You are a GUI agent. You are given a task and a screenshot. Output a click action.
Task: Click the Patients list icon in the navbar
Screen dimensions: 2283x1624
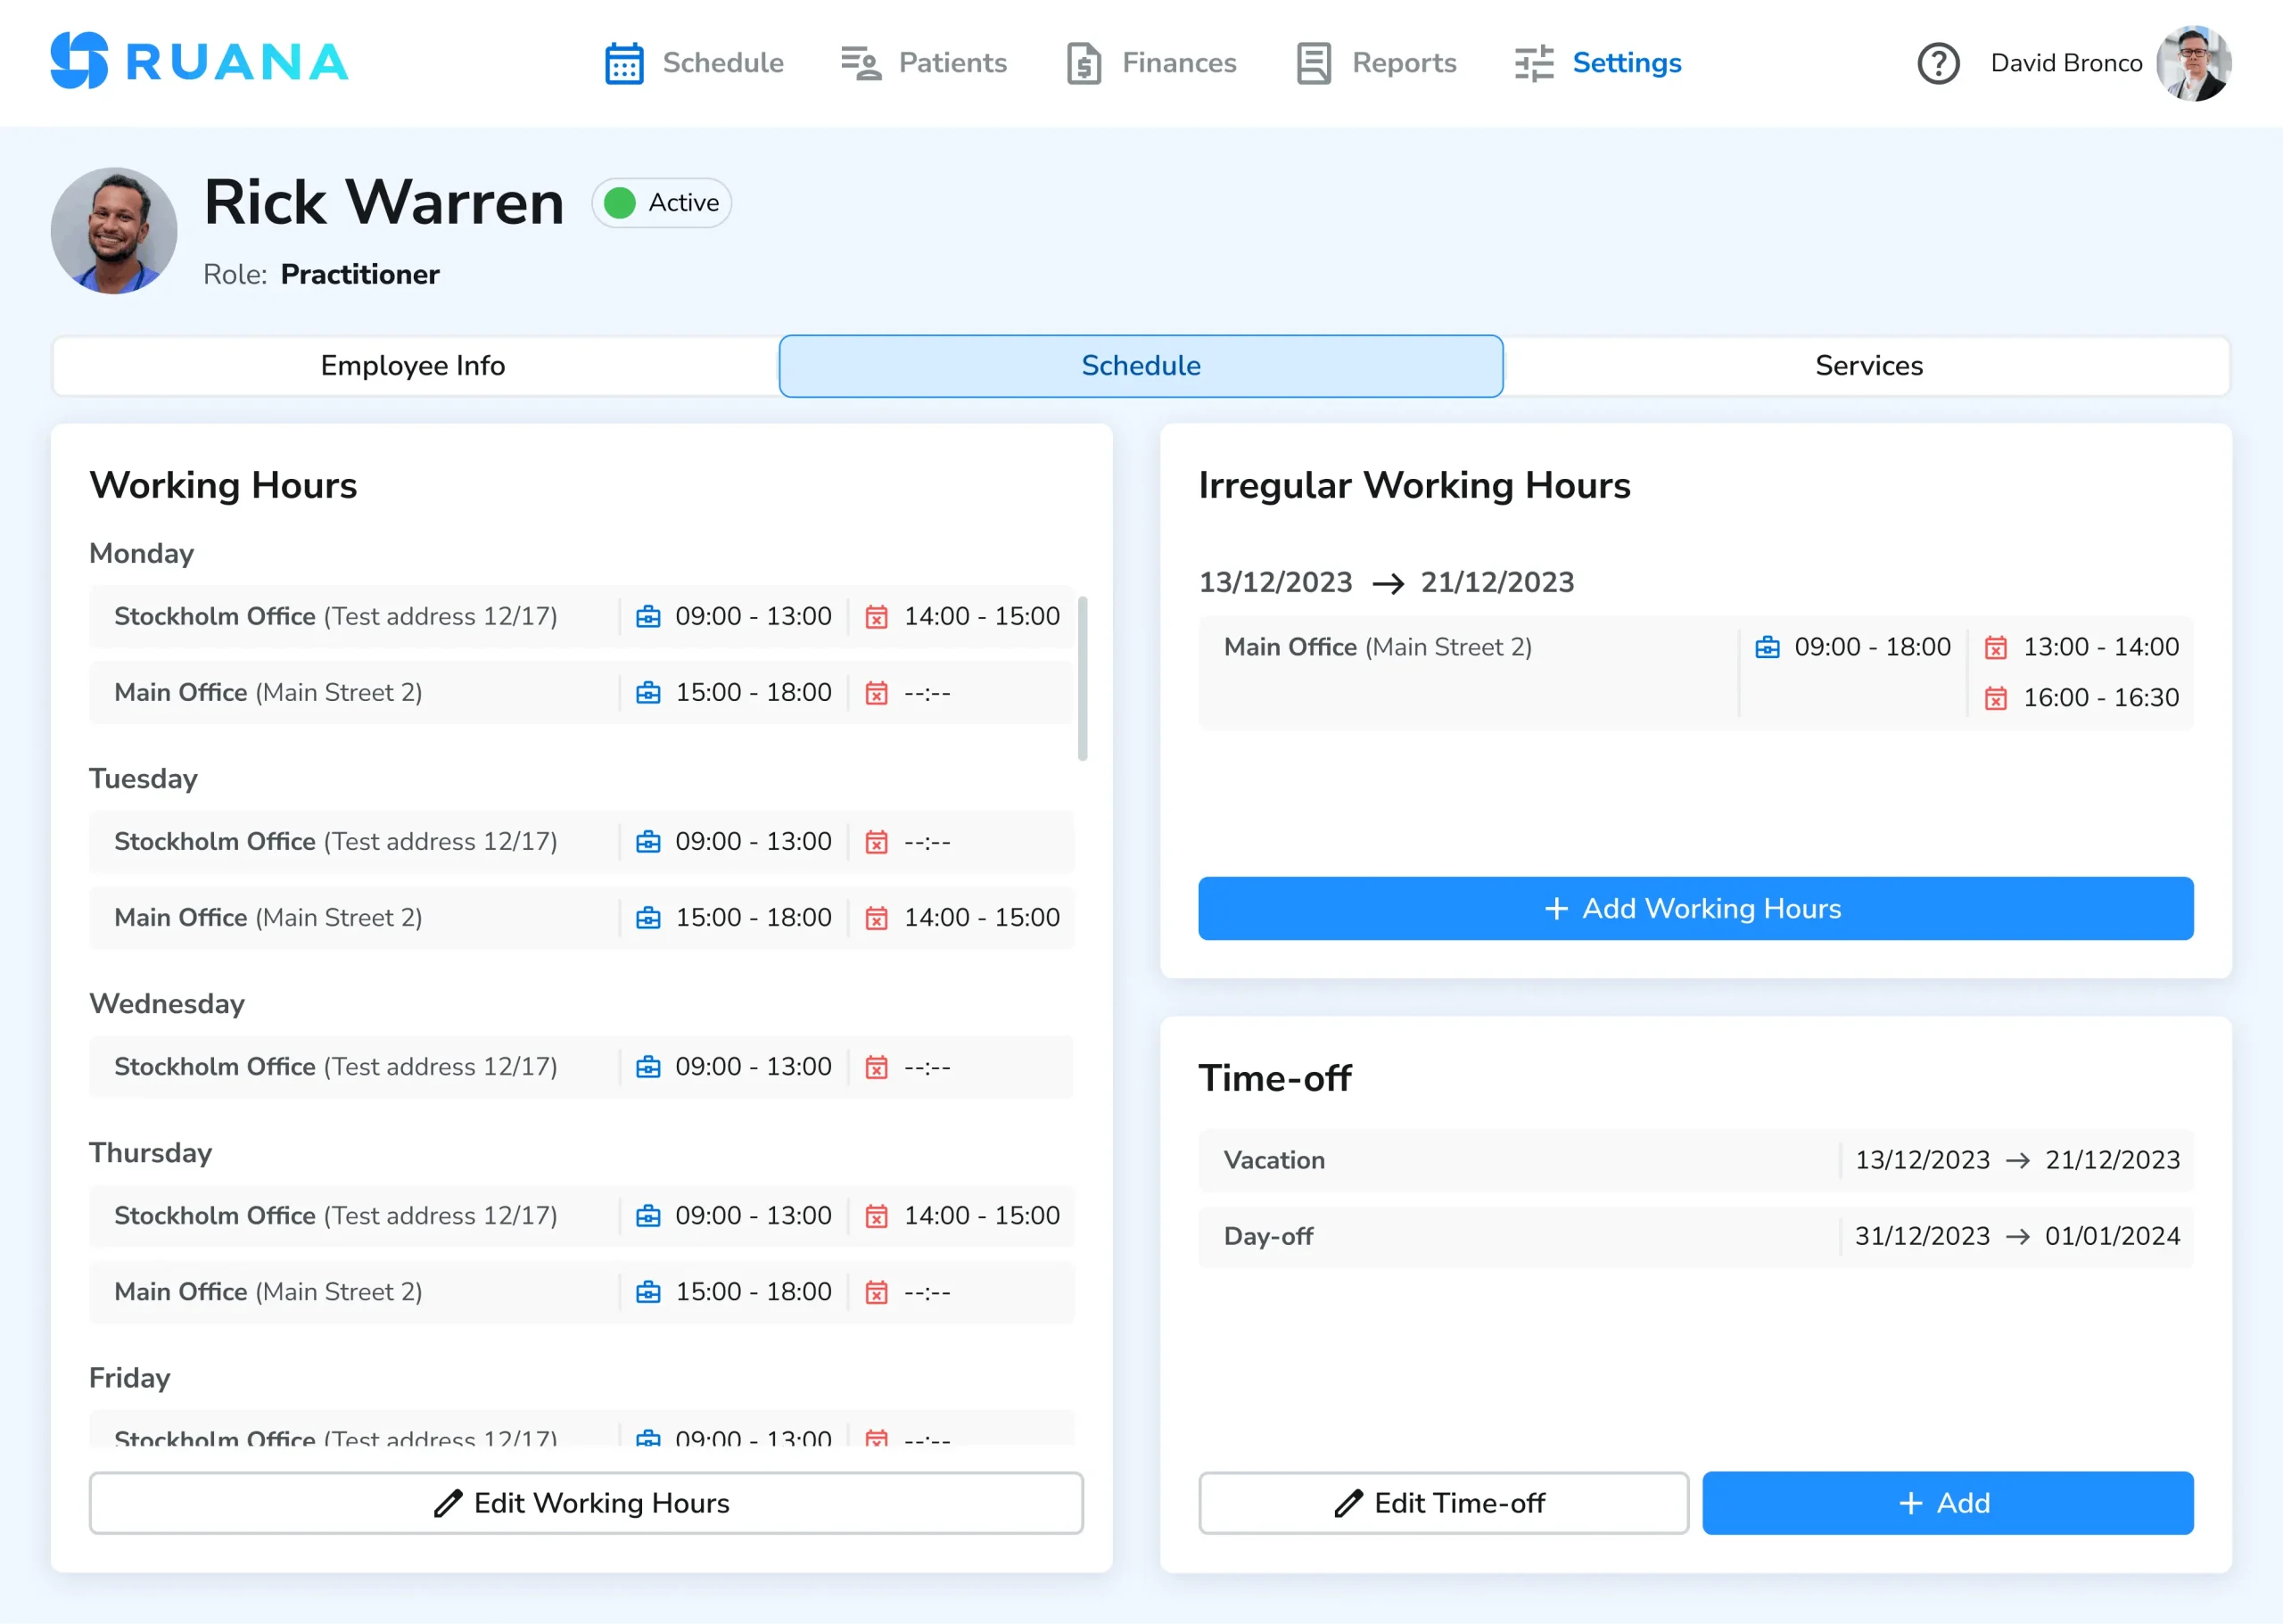861,63
